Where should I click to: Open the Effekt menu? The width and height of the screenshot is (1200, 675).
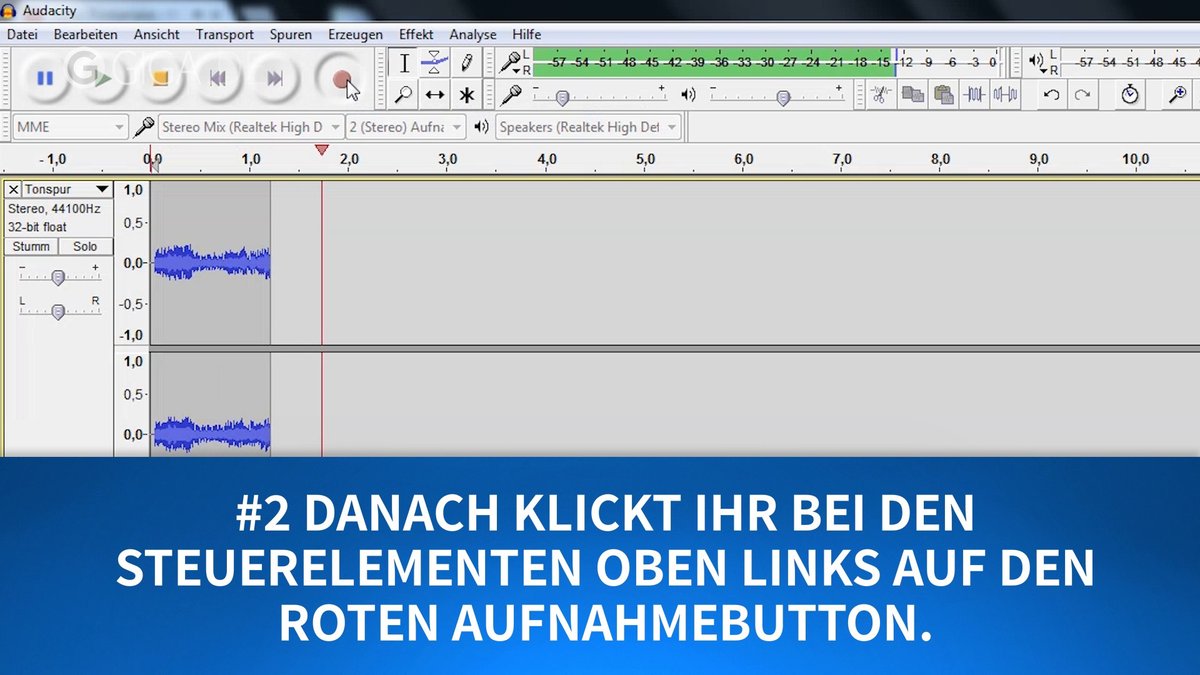(x=416, y=33)
